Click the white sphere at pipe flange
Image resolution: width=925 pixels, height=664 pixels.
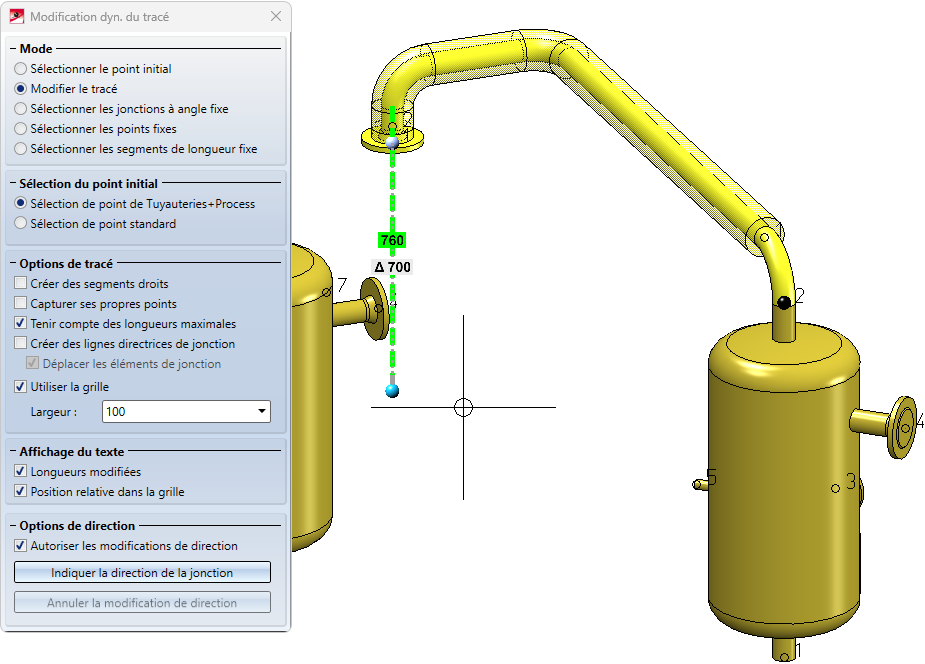pyautogui.click(x=392, y=142)
